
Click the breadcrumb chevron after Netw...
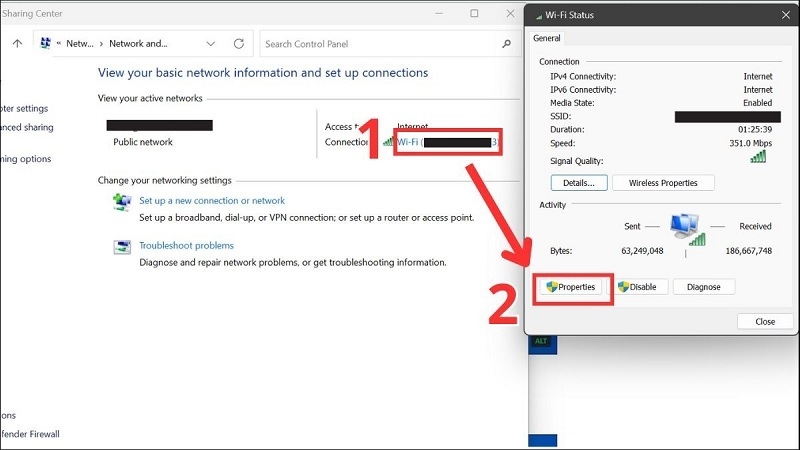[101, 44]
